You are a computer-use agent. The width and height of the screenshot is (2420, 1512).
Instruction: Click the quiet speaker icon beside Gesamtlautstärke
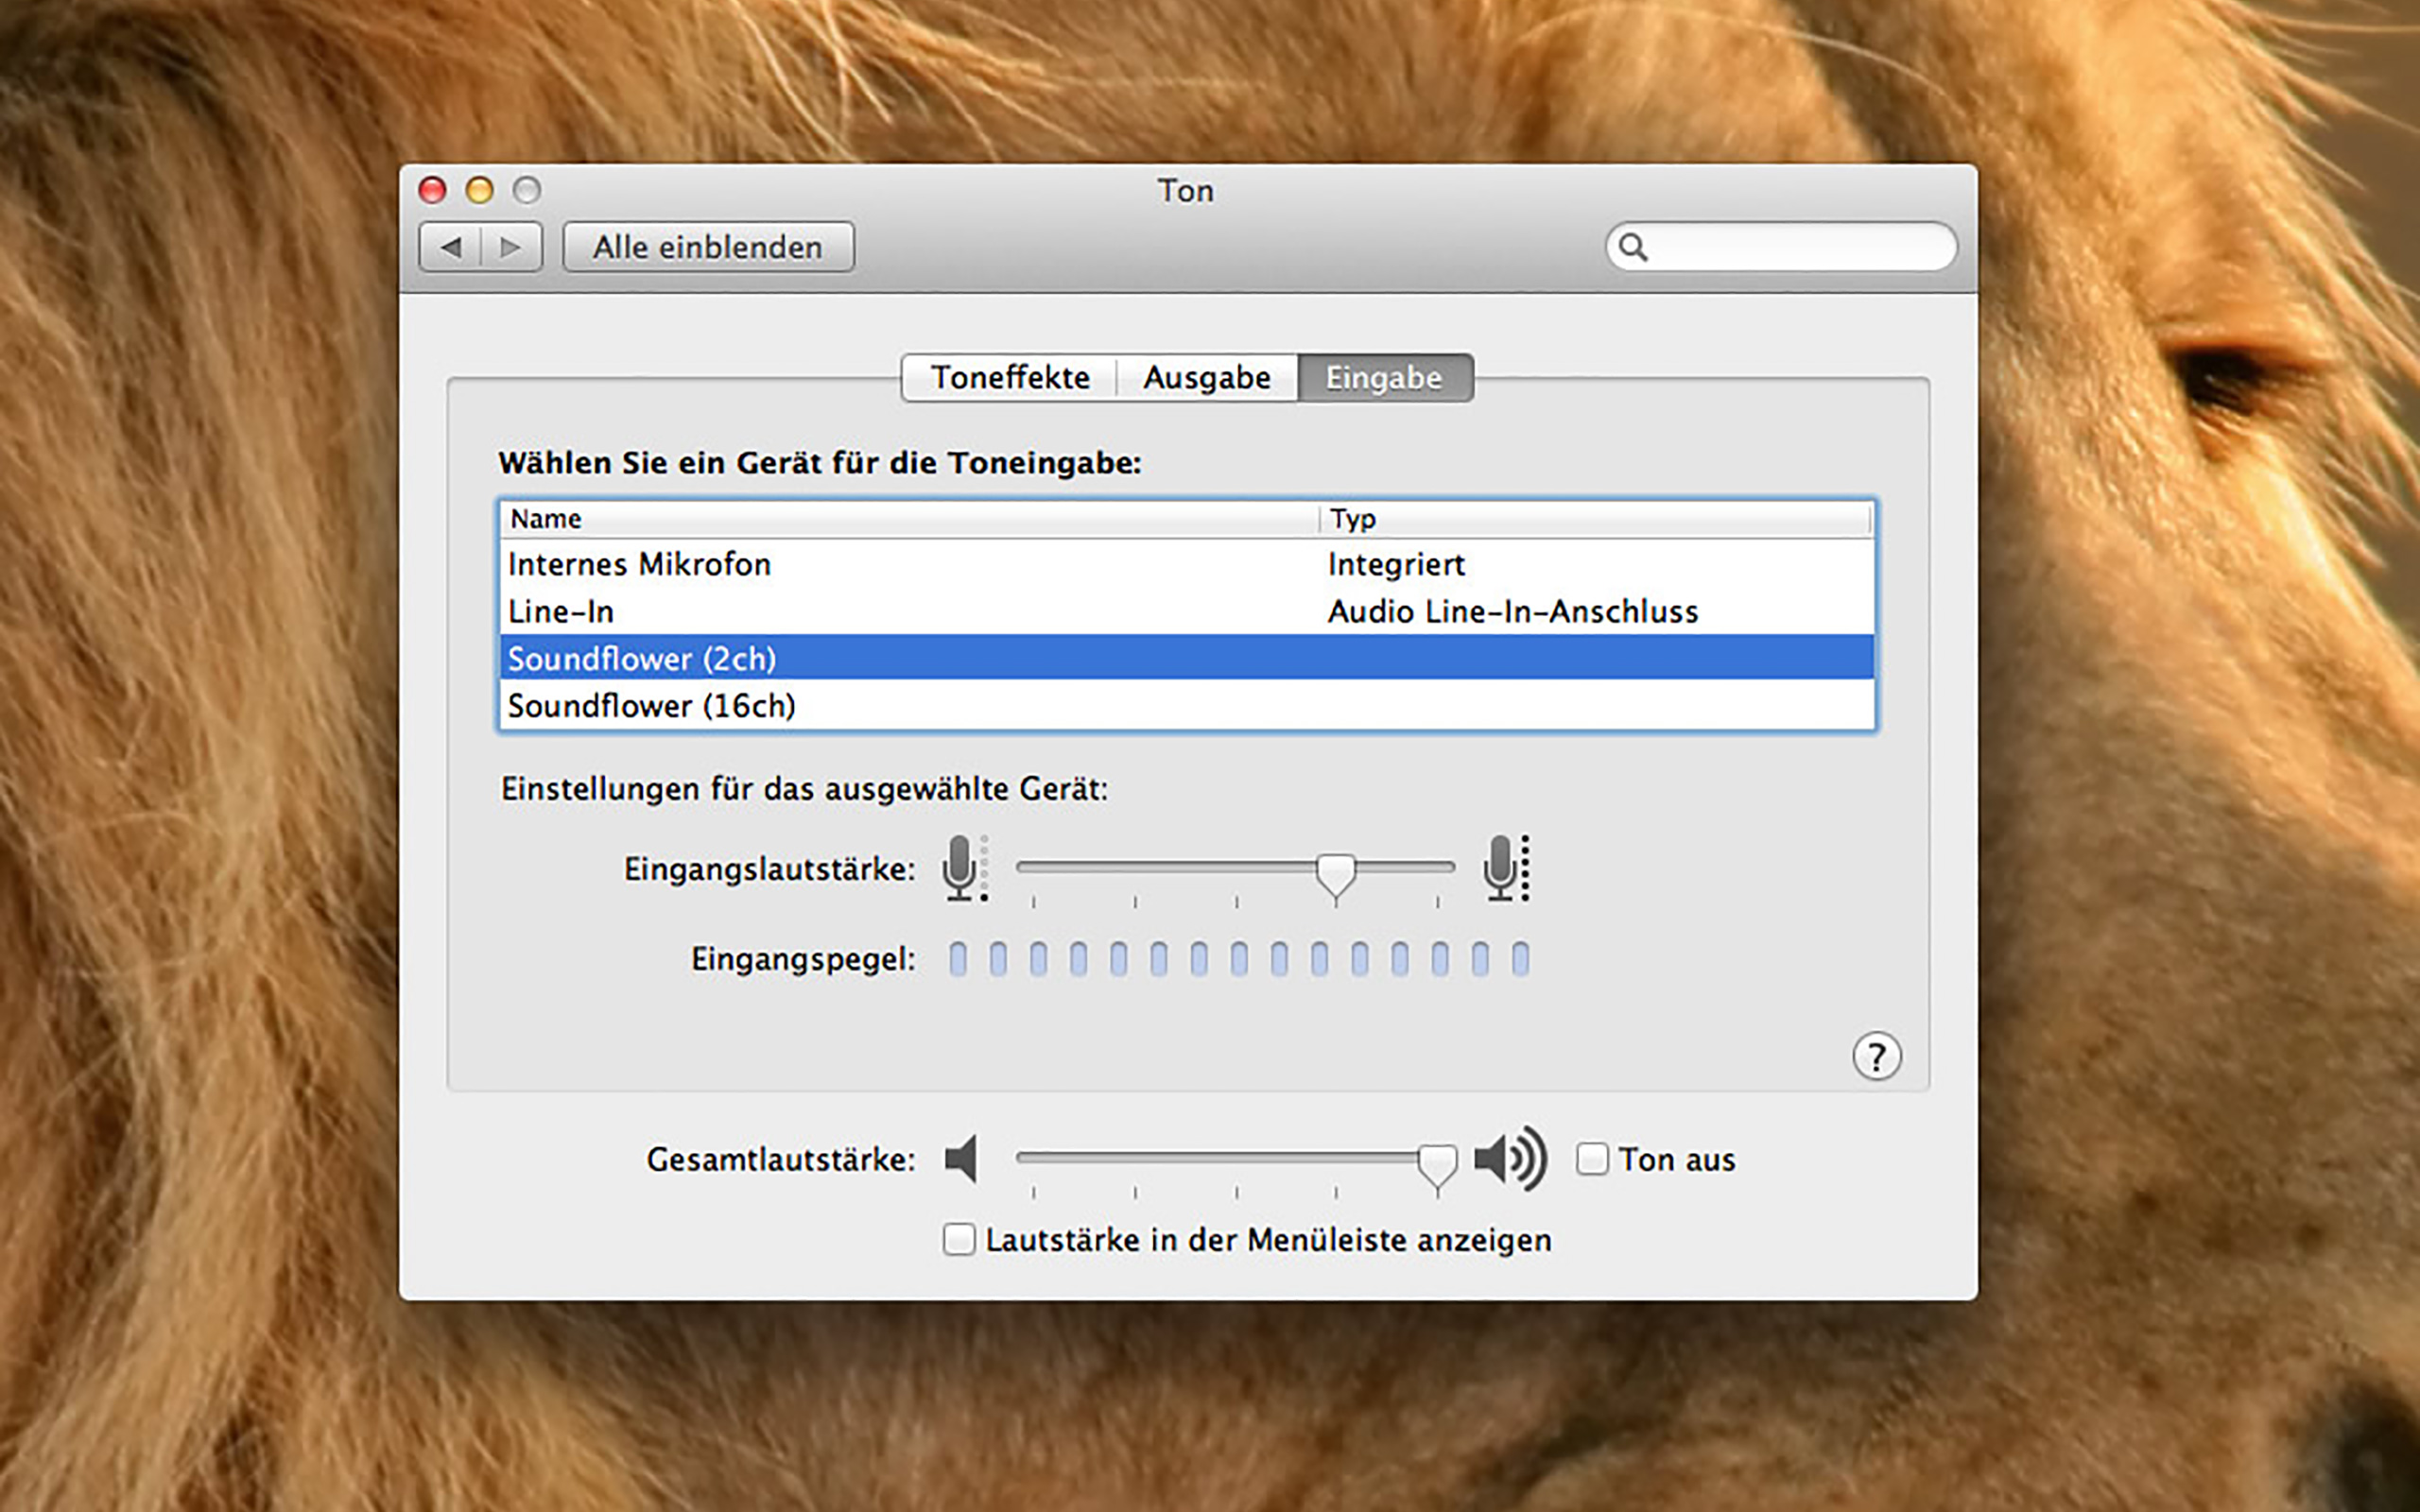(961, 1159)
